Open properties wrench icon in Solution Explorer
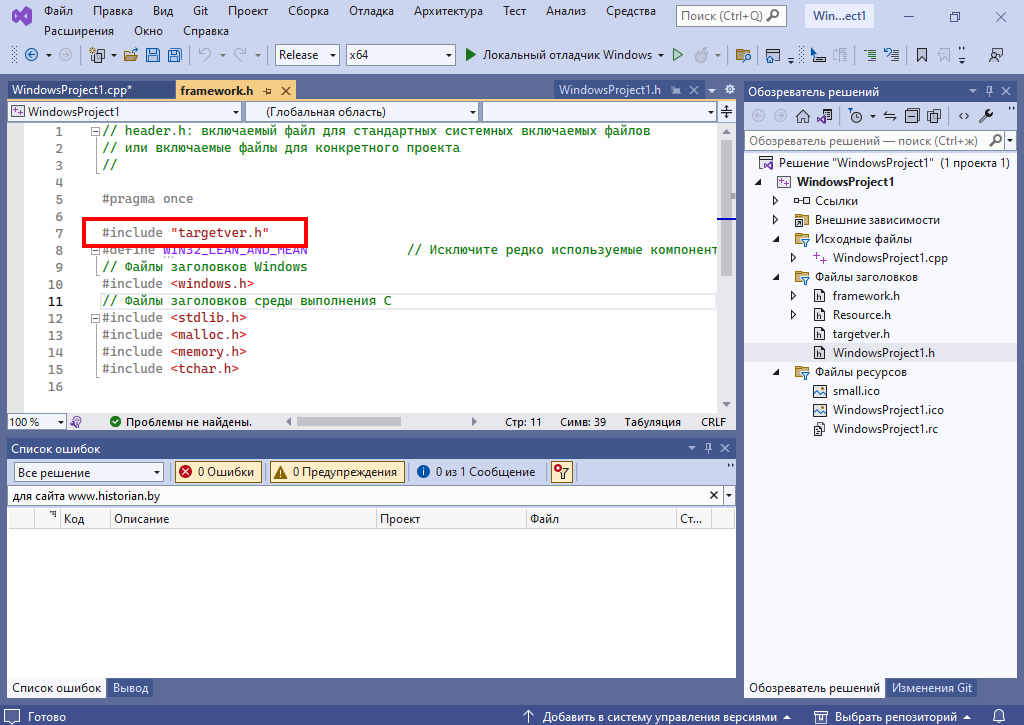Image resolution: width=1024 pixels, height=725 pixels. 985,116
